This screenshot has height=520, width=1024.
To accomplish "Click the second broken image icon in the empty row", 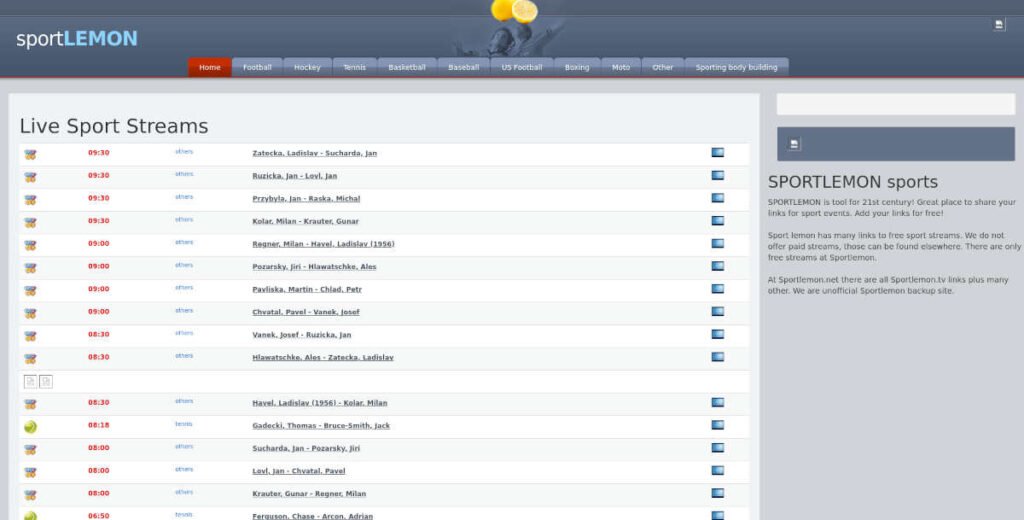I will [46, 381].
